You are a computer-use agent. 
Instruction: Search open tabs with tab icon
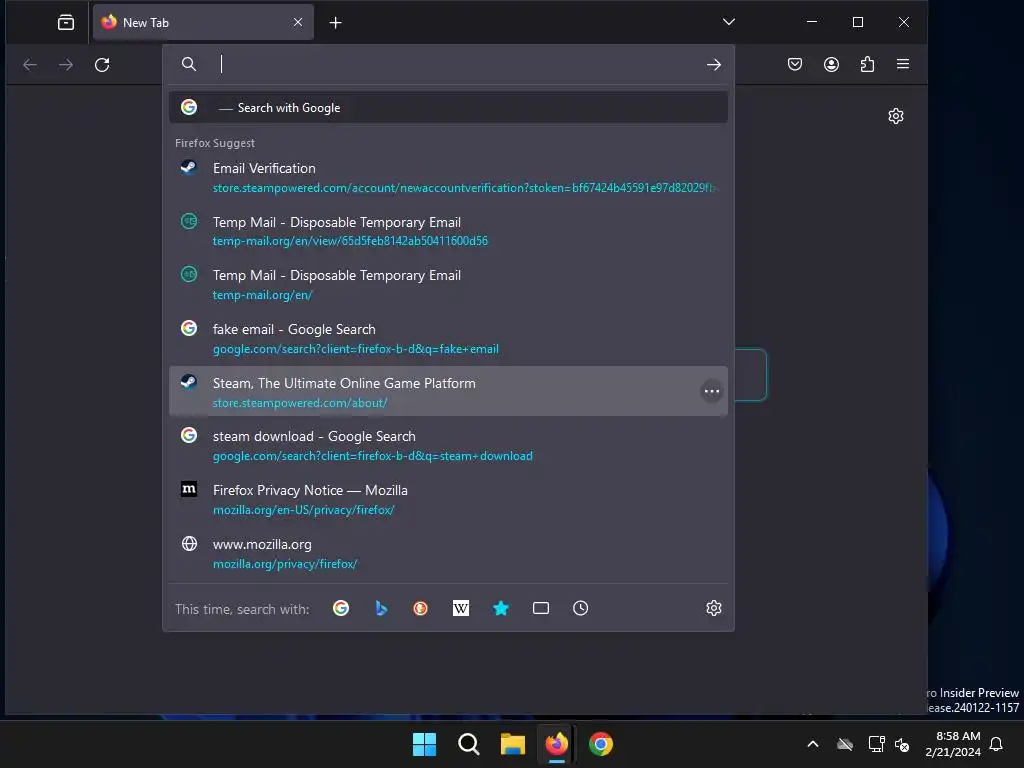(x=541, y=609)
